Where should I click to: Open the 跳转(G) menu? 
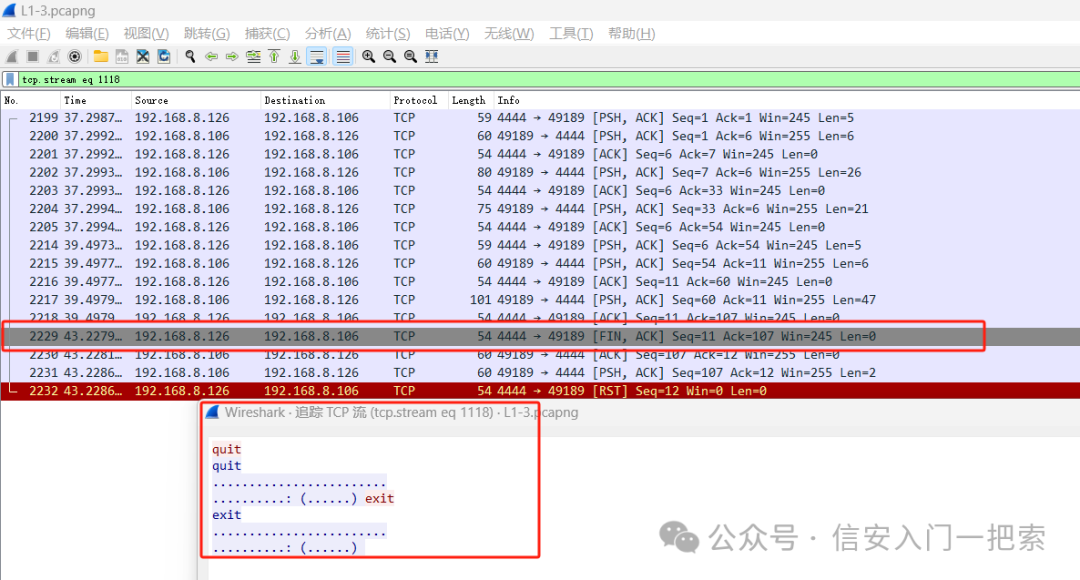point(207,33)
